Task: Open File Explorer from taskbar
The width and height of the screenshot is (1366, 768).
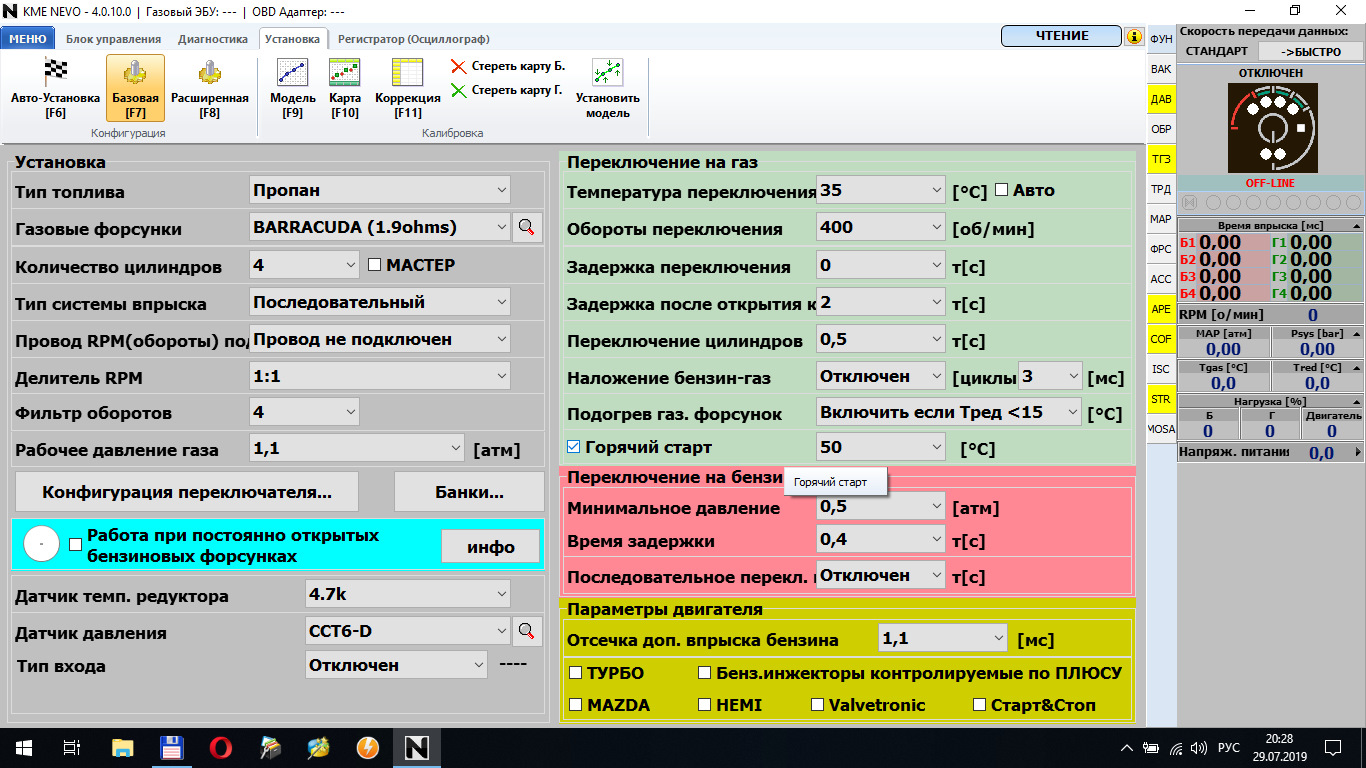Action: 122,747
